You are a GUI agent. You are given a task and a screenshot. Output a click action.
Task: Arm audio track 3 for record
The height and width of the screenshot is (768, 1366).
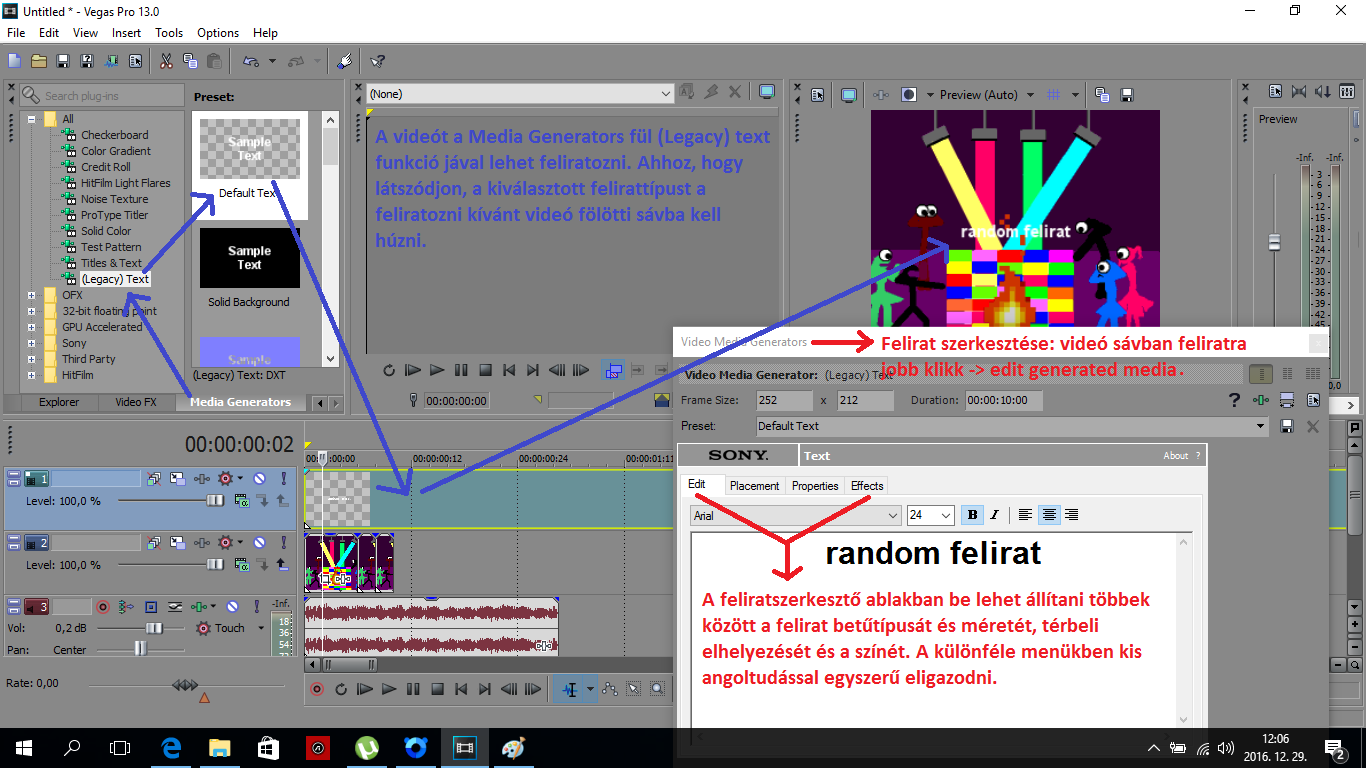[102, 607]
